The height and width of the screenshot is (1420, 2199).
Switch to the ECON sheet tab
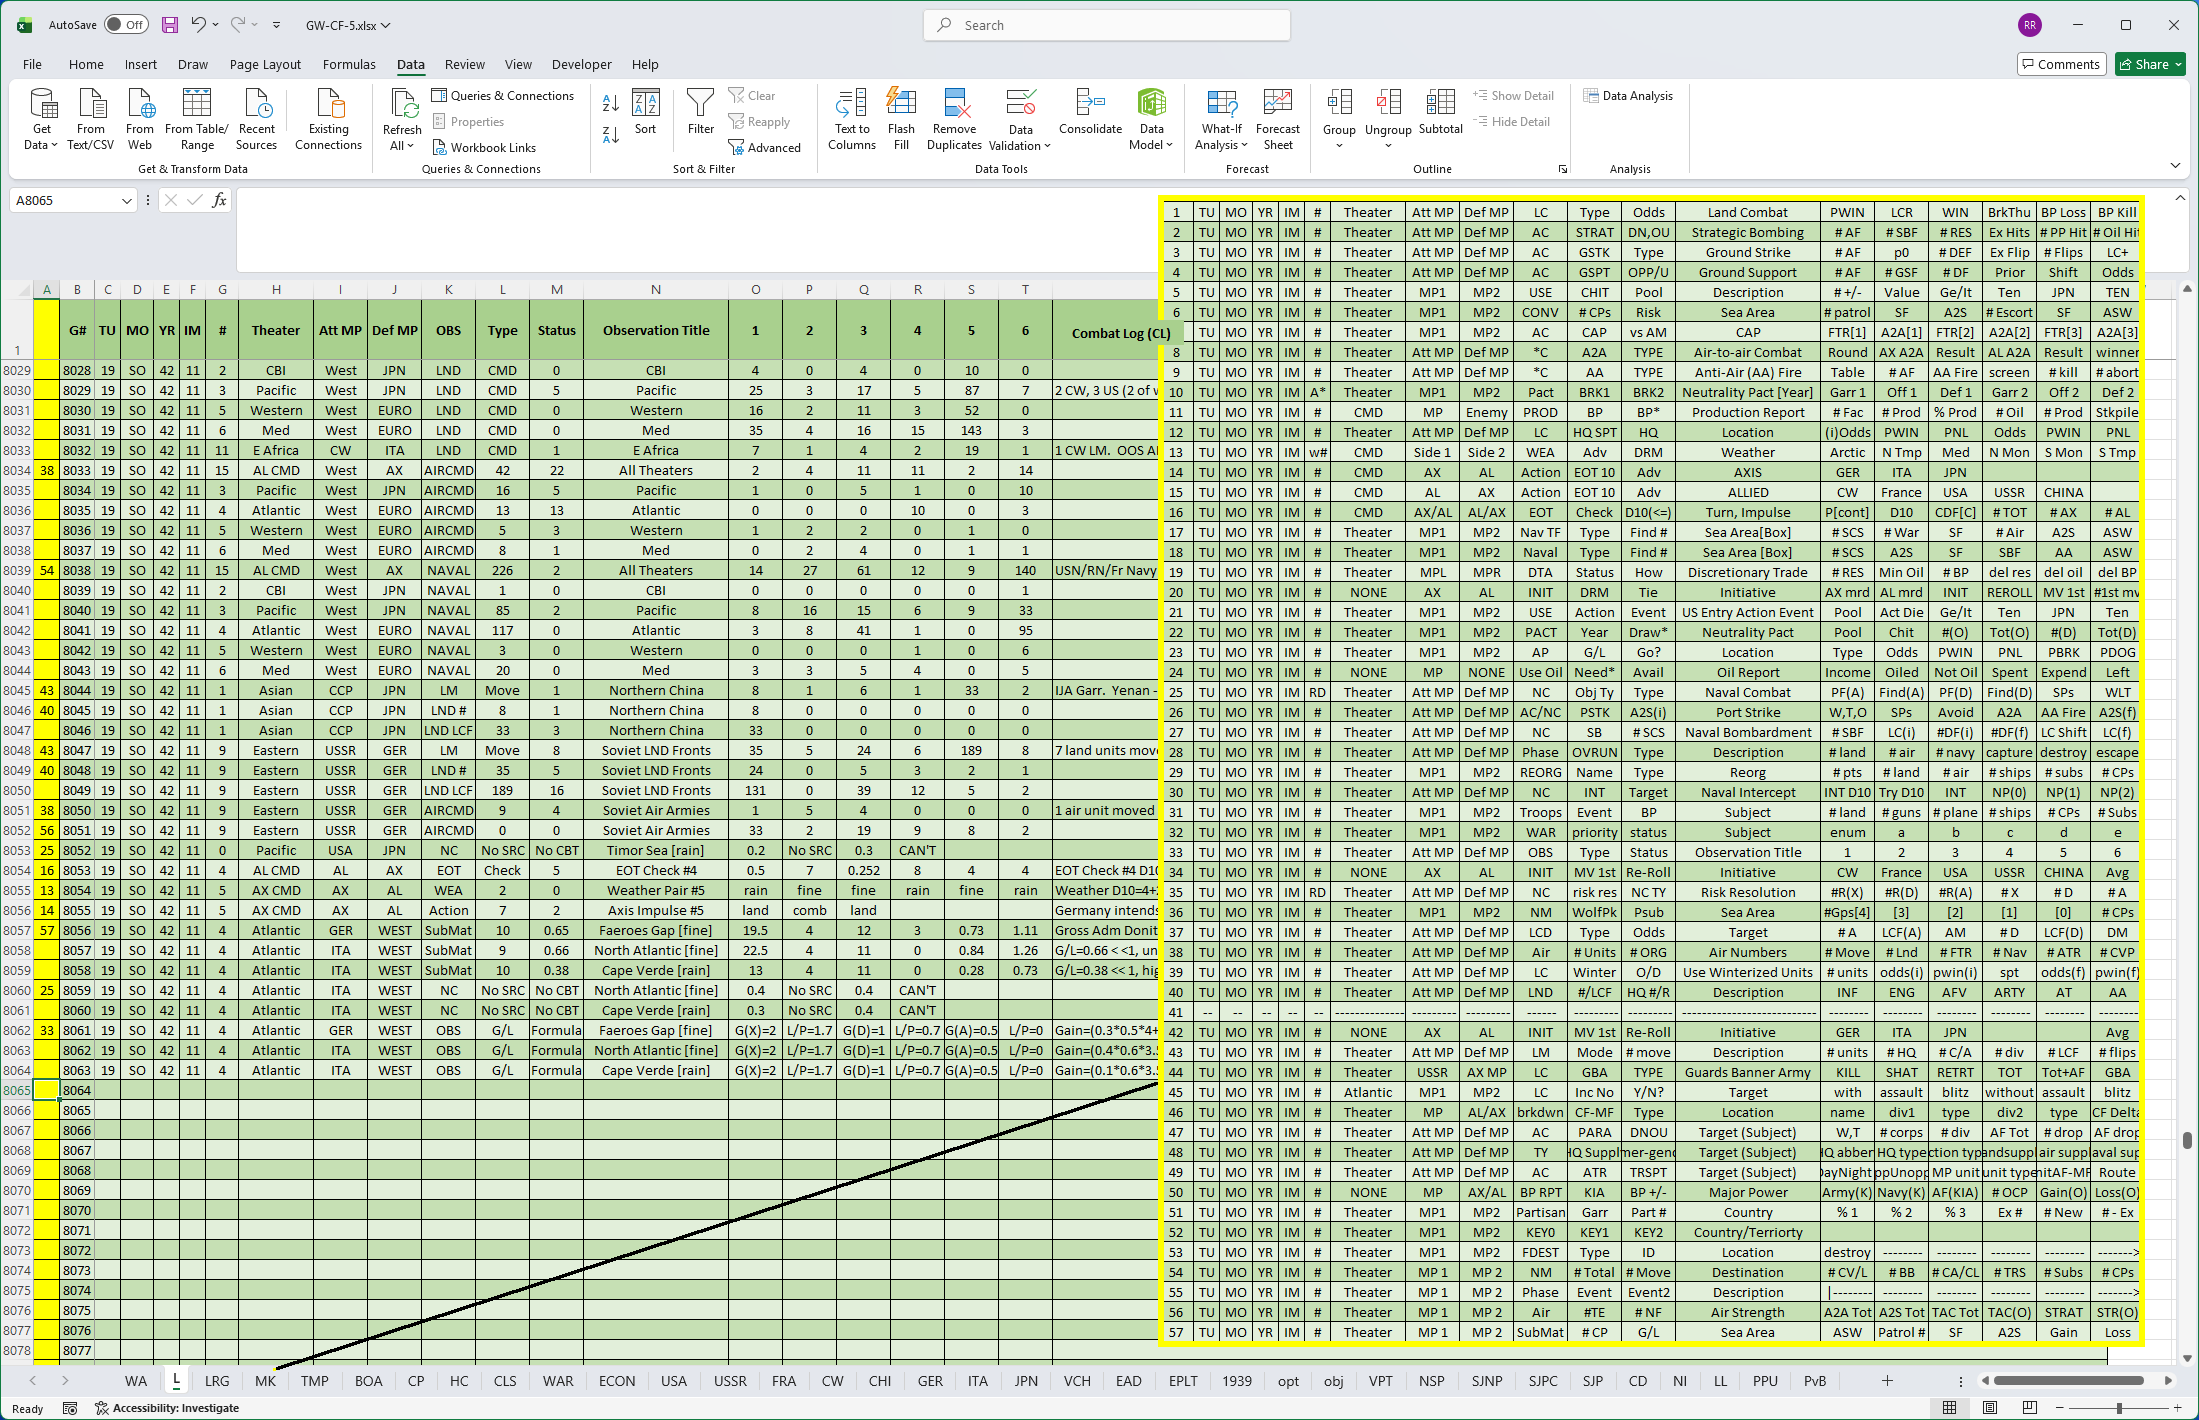click(617, 1381)
